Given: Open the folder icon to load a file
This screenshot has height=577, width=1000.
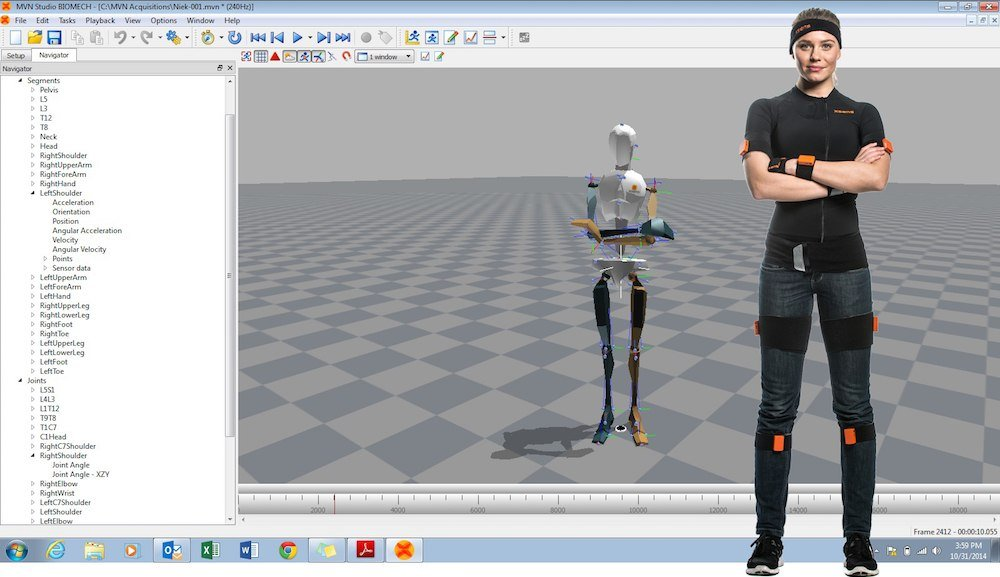Looking at the screenshot, I should 35,37.
